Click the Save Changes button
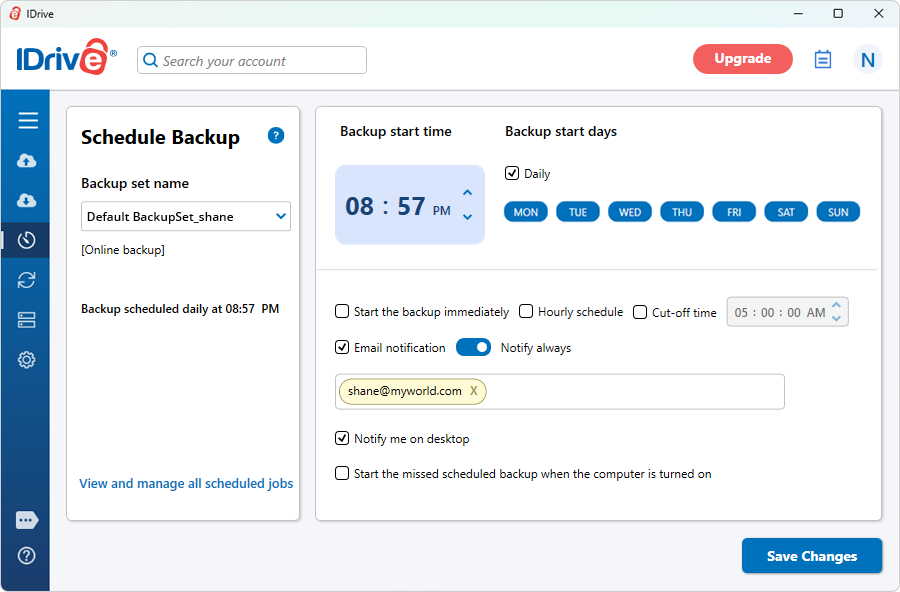The width and height of the screenshot is (900, 592). click(x=811, y=556)
